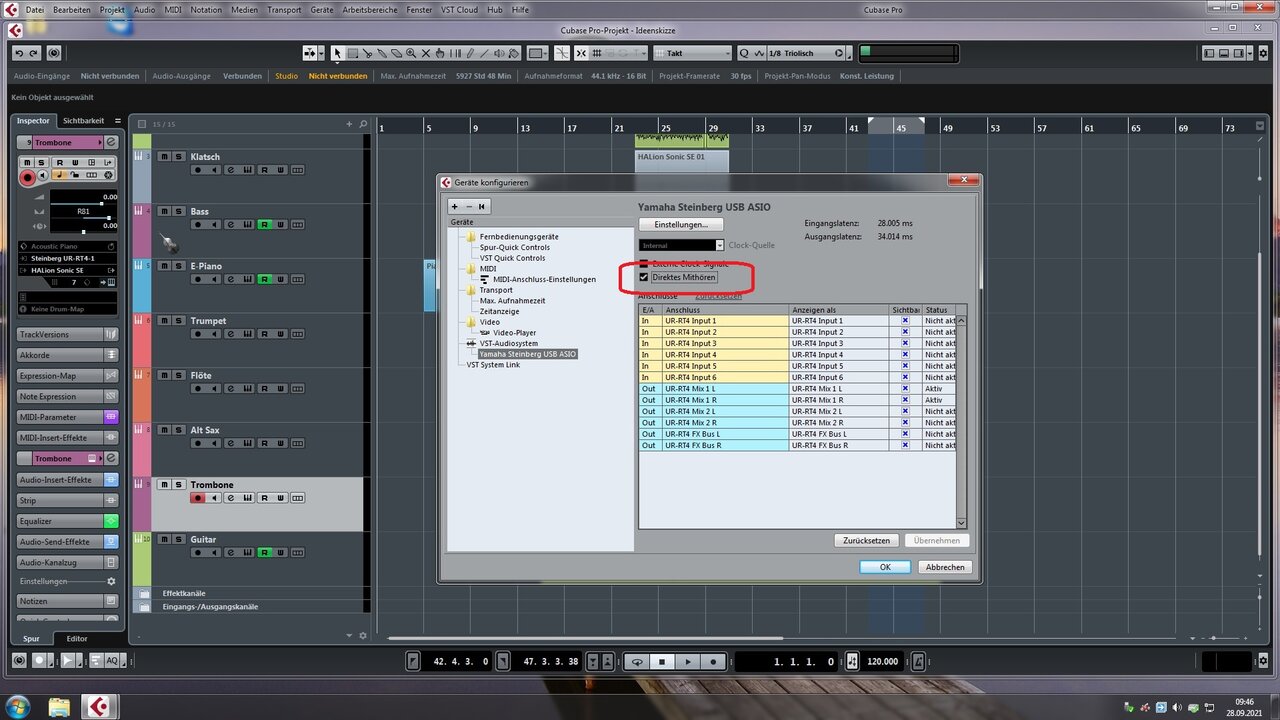Open the Transport menu
Viewport: 1280px width, 720px height.
(x=284, y=9)
